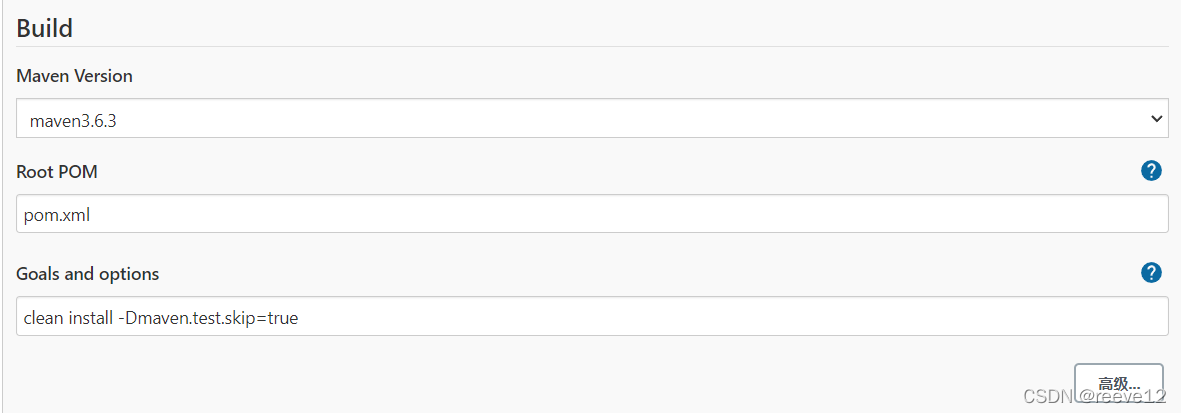
Task: Click the pom.xml text in Root POM
Action: pos(57,214)
